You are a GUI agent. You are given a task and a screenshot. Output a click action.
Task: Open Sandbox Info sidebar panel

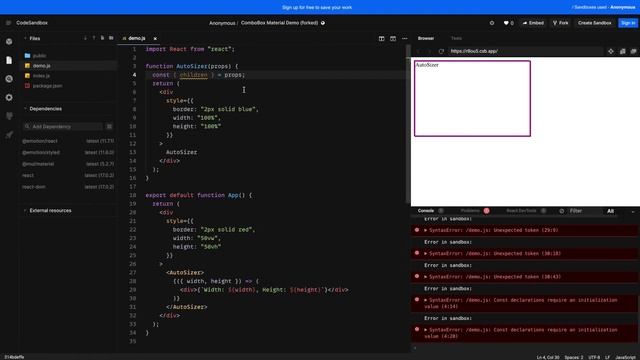click(x=9, y=42)
